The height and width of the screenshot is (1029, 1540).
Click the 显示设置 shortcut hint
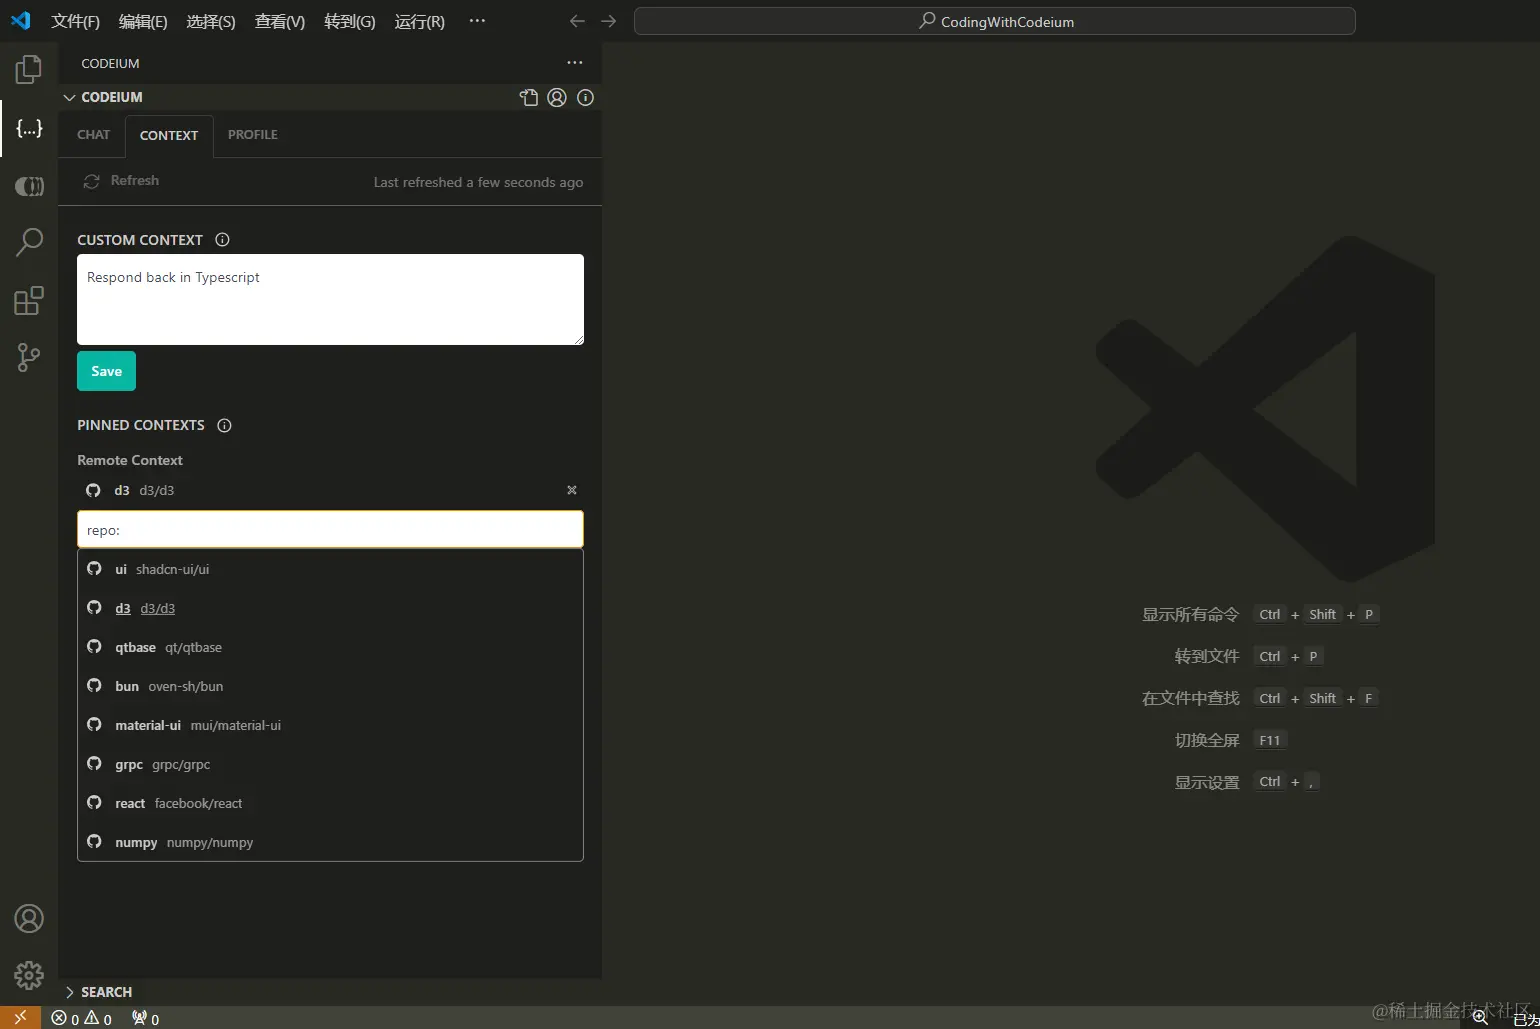pyautogui.click(x=1247, y=782)
